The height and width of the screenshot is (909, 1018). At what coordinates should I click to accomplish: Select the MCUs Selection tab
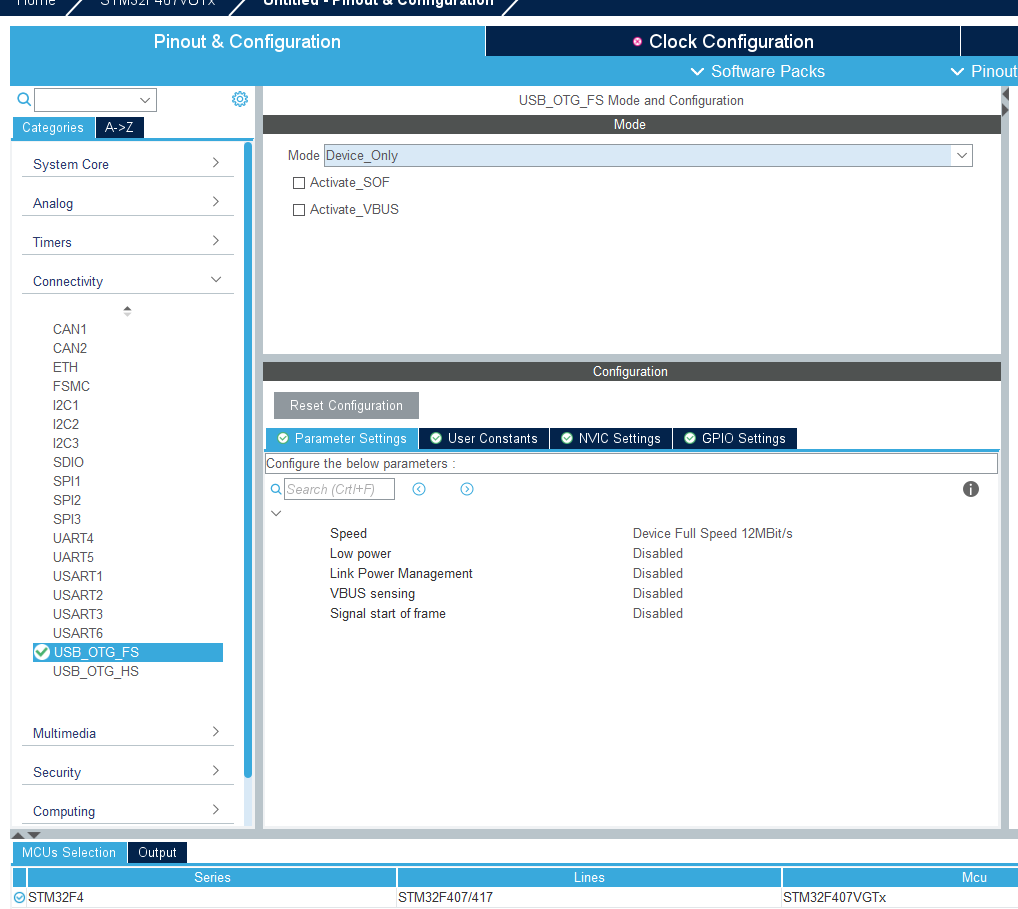pyautogui.click(x=69, y=852)
